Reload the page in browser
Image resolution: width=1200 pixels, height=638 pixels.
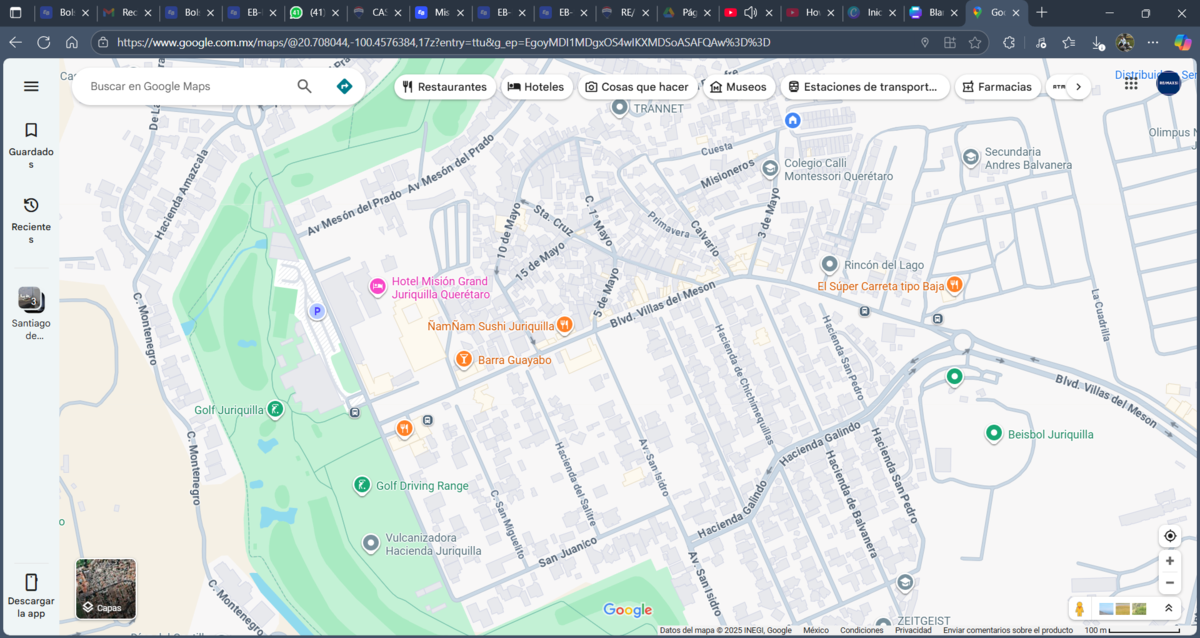[43, 43]
